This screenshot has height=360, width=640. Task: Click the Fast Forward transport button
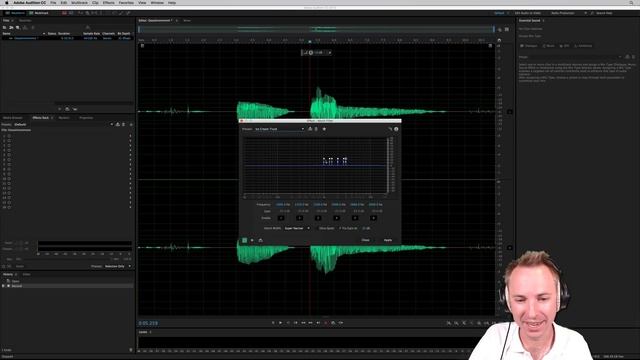311,323
